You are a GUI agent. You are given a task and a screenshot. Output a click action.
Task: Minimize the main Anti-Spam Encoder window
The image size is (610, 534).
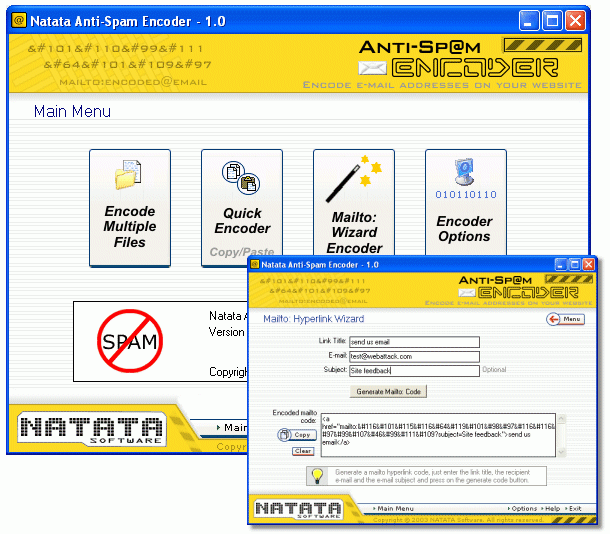529,20
